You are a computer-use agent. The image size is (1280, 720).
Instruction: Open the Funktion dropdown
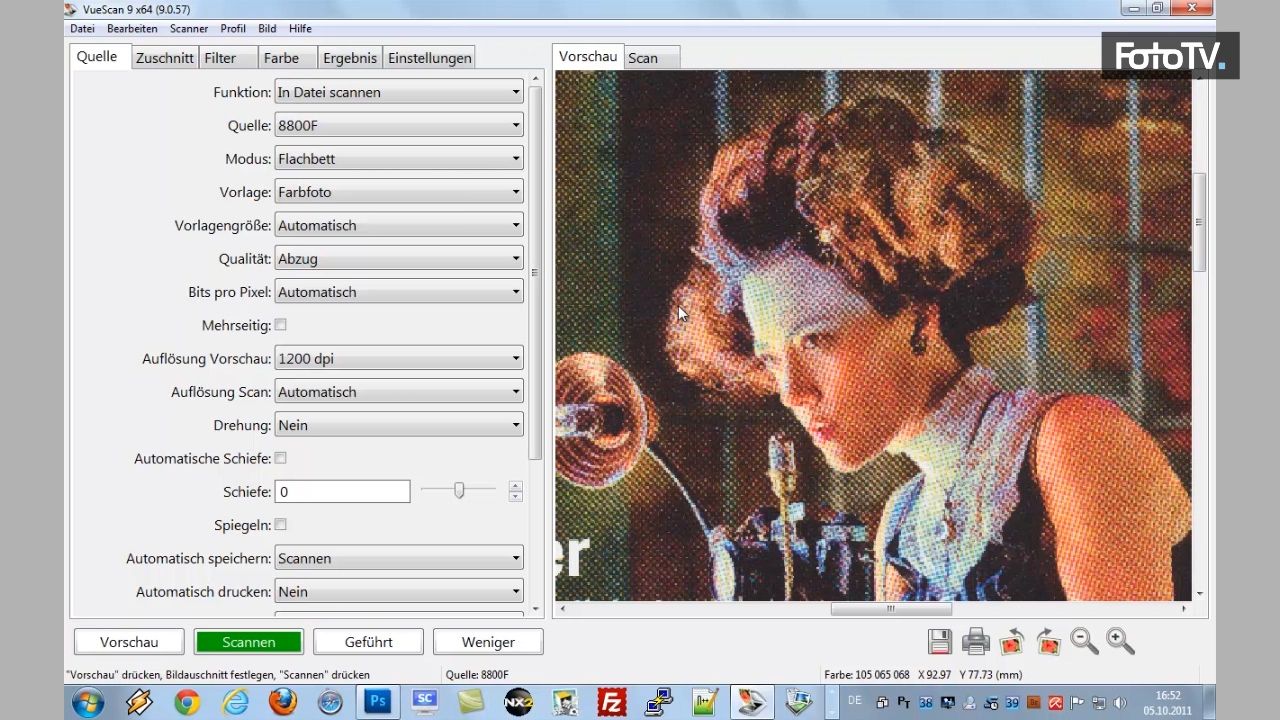(x=399, y=92)
